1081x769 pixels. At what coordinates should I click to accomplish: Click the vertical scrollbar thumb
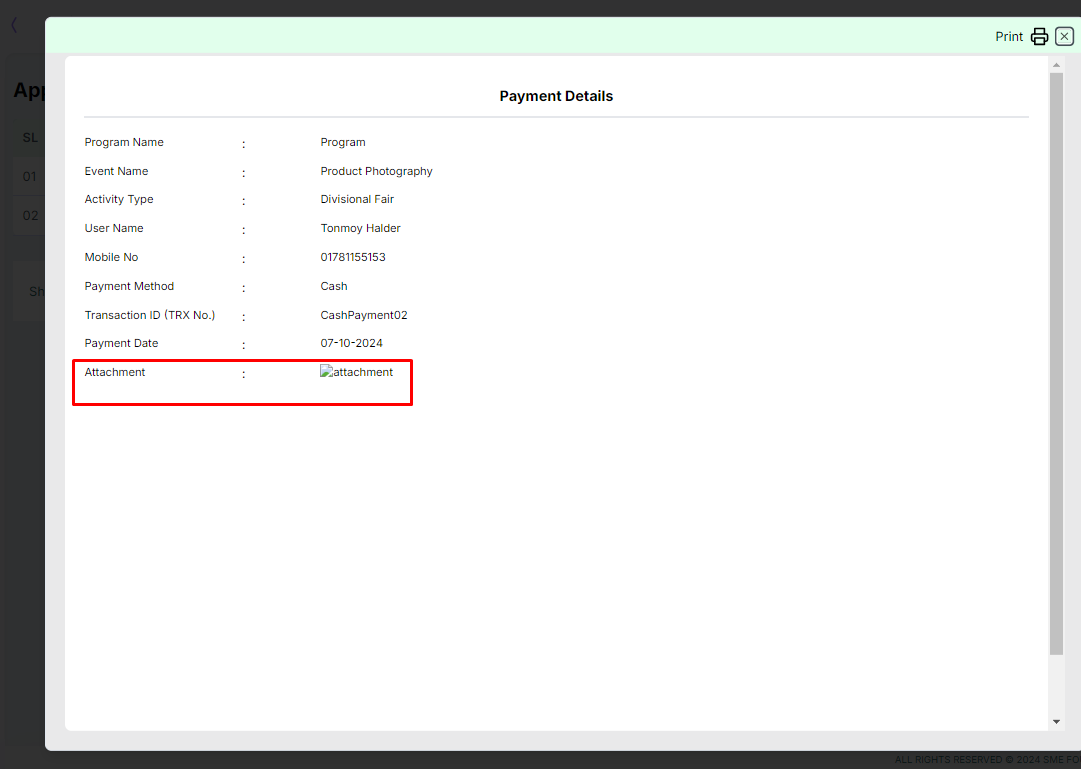[x=1056, y=363]
